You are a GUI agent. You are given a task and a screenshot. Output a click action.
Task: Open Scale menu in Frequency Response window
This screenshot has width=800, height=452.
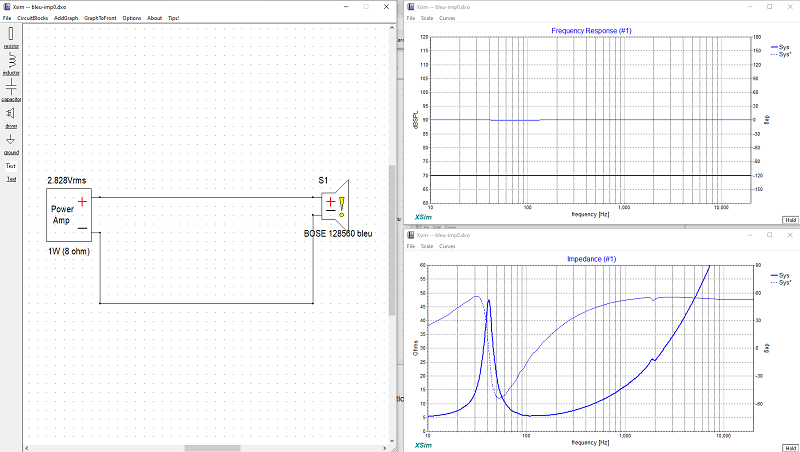tap(427, 18)
